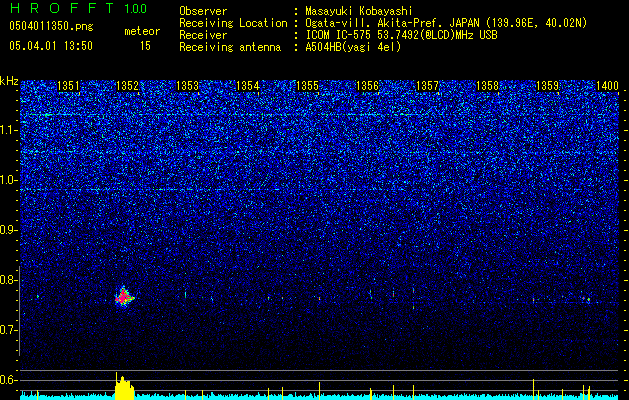This screenshot has height=400, width=629.
Task: Click the antenna text A504HB(yagi 4el)
Action: tap(353, 47)
